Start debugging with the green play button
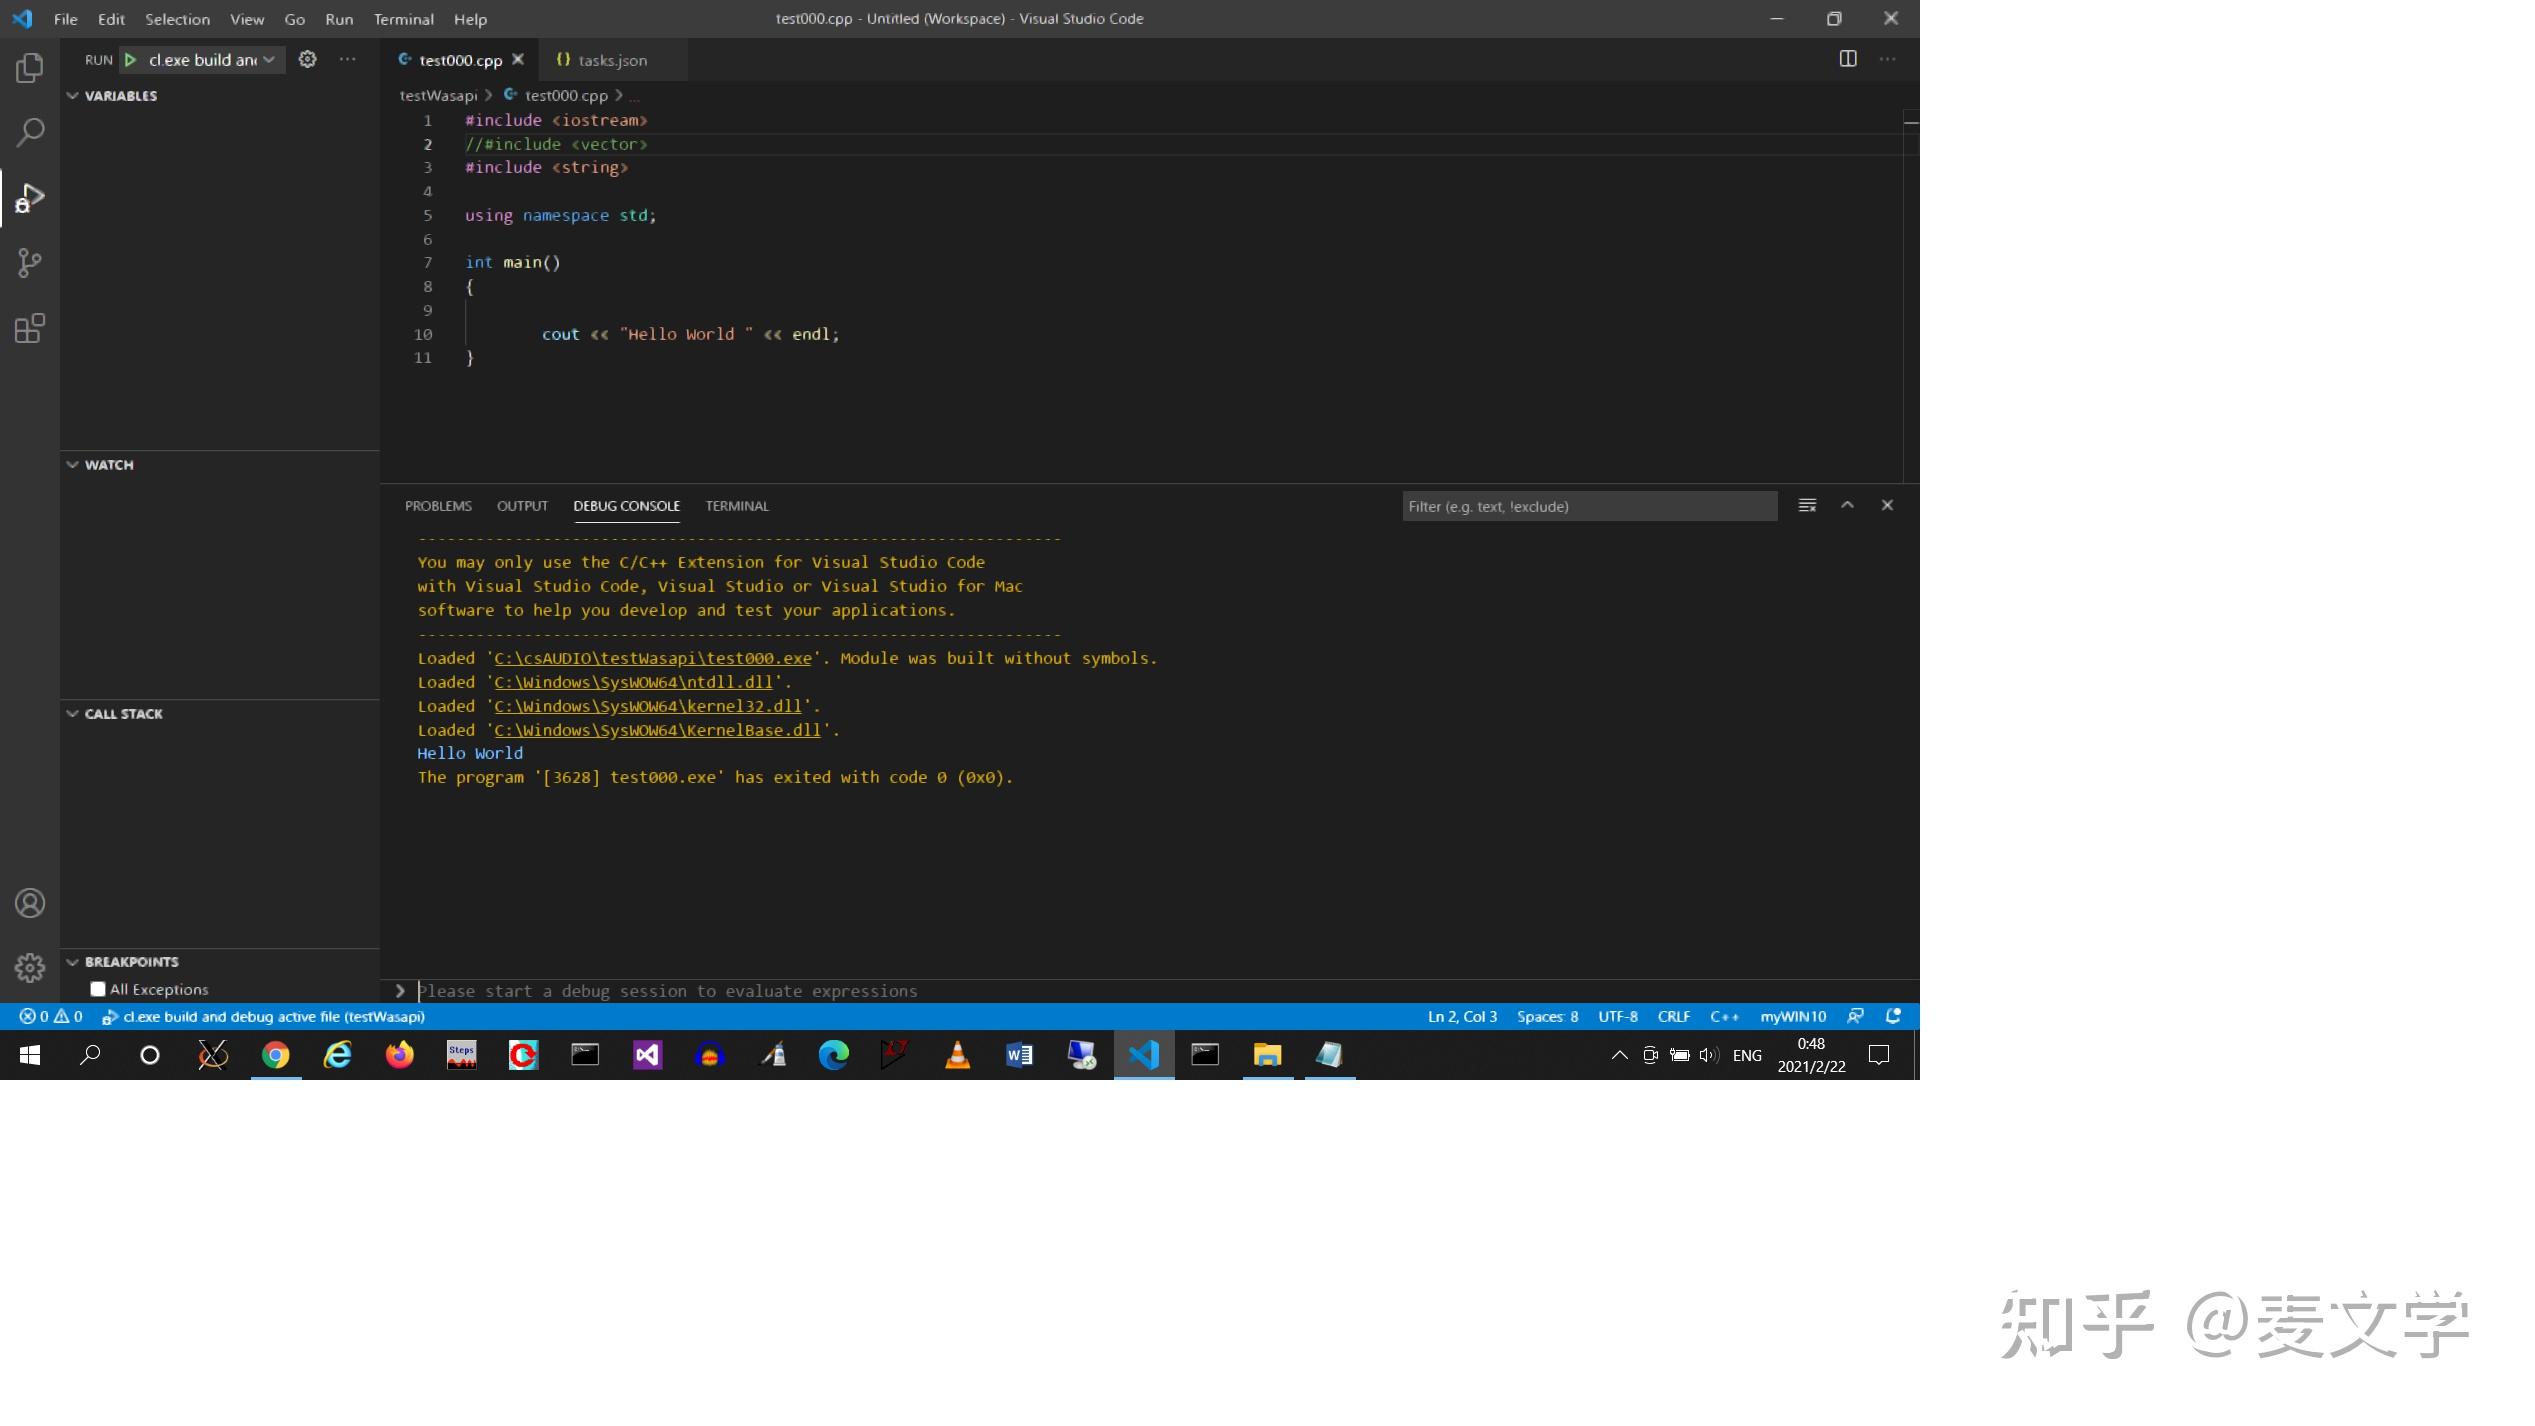The height and width of the screenshot is (1426, 2535). click(x=131, y=59)
